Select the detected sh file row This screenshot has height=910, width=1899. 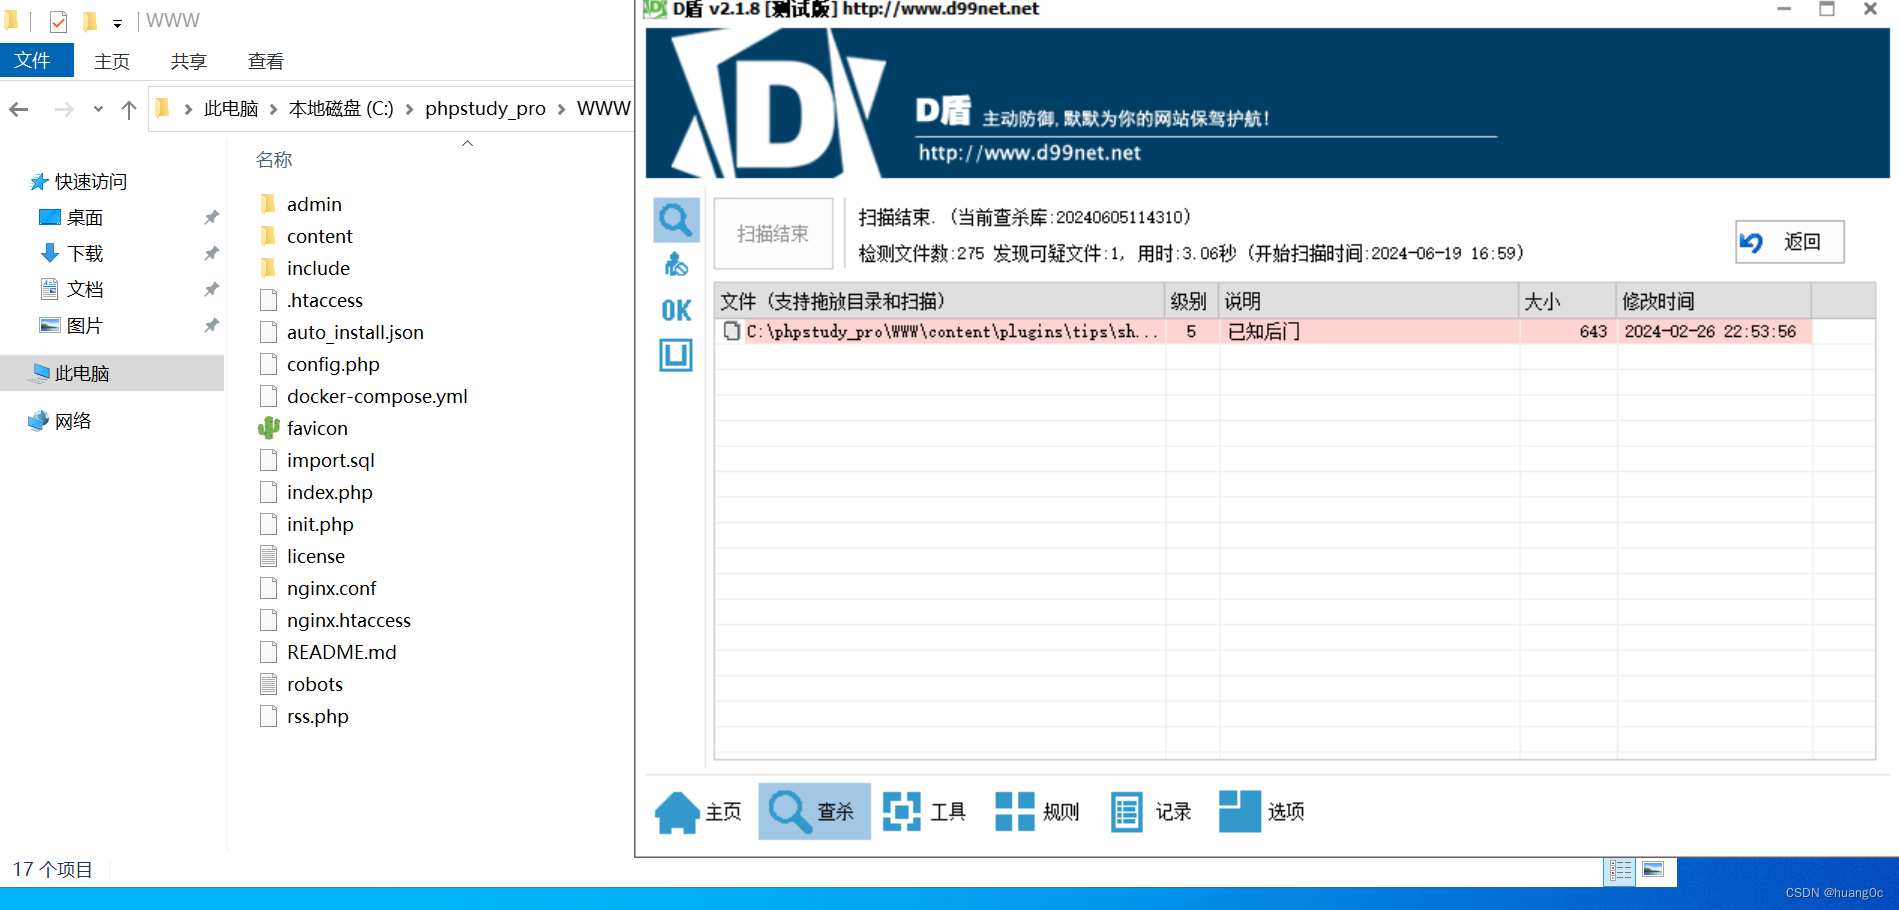pyautogui.click(x=1263, y=331)
